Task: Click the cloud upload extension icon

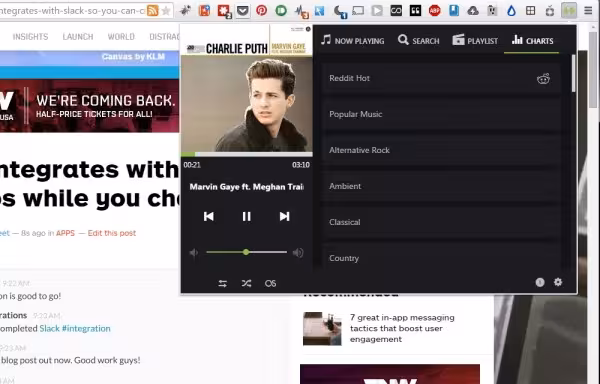Action: [473, 10]
